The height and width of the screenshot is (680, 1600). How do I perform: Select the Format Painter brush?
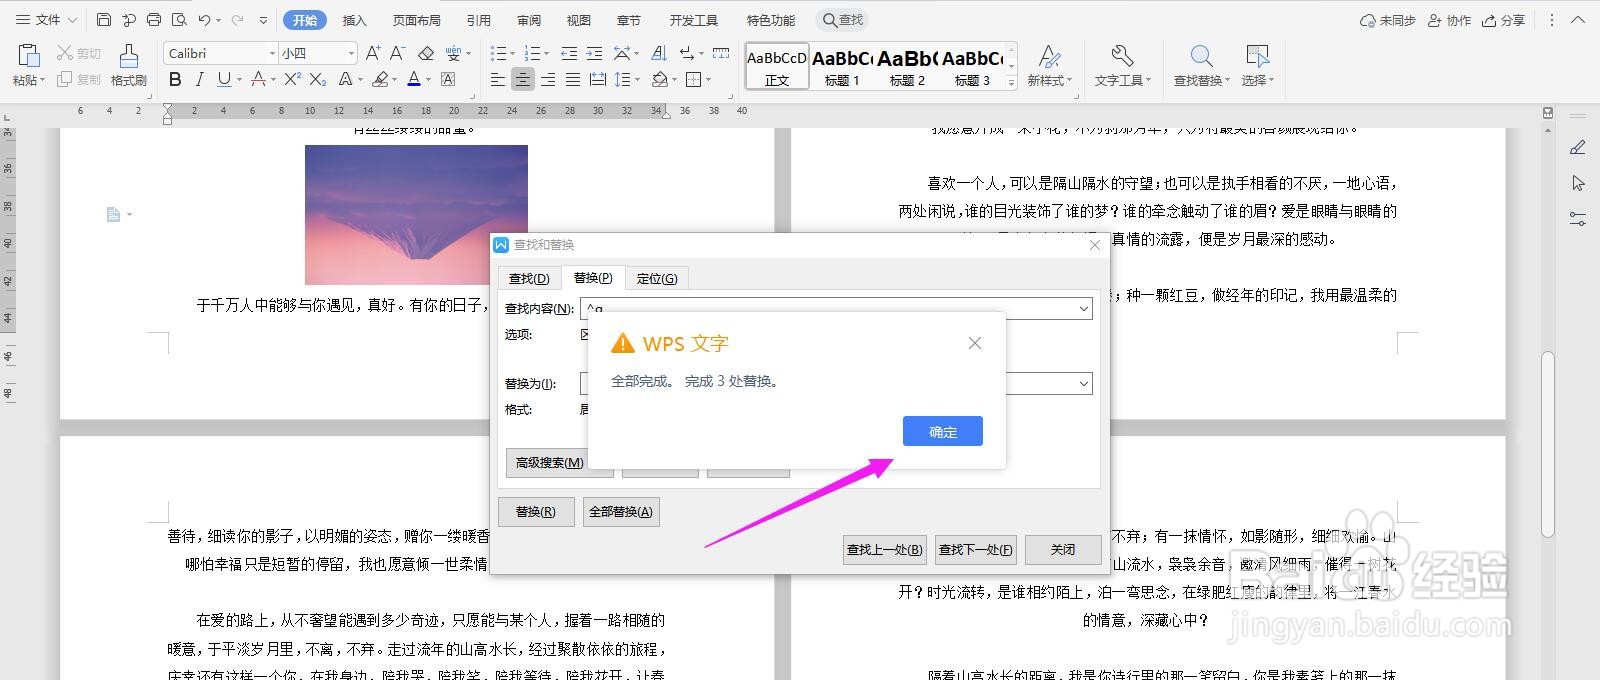click(128, 56)
